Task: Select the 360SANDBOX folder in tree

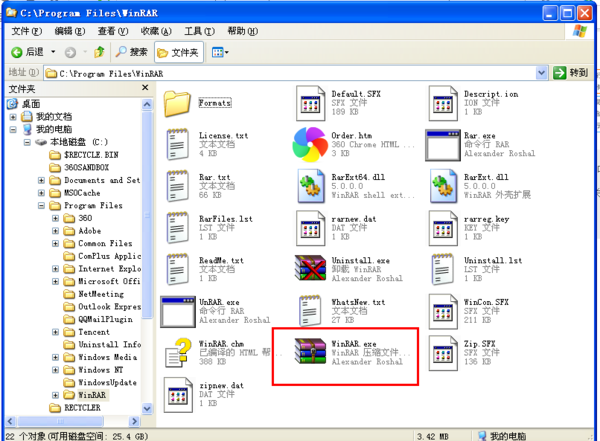Action: [80, 168]
